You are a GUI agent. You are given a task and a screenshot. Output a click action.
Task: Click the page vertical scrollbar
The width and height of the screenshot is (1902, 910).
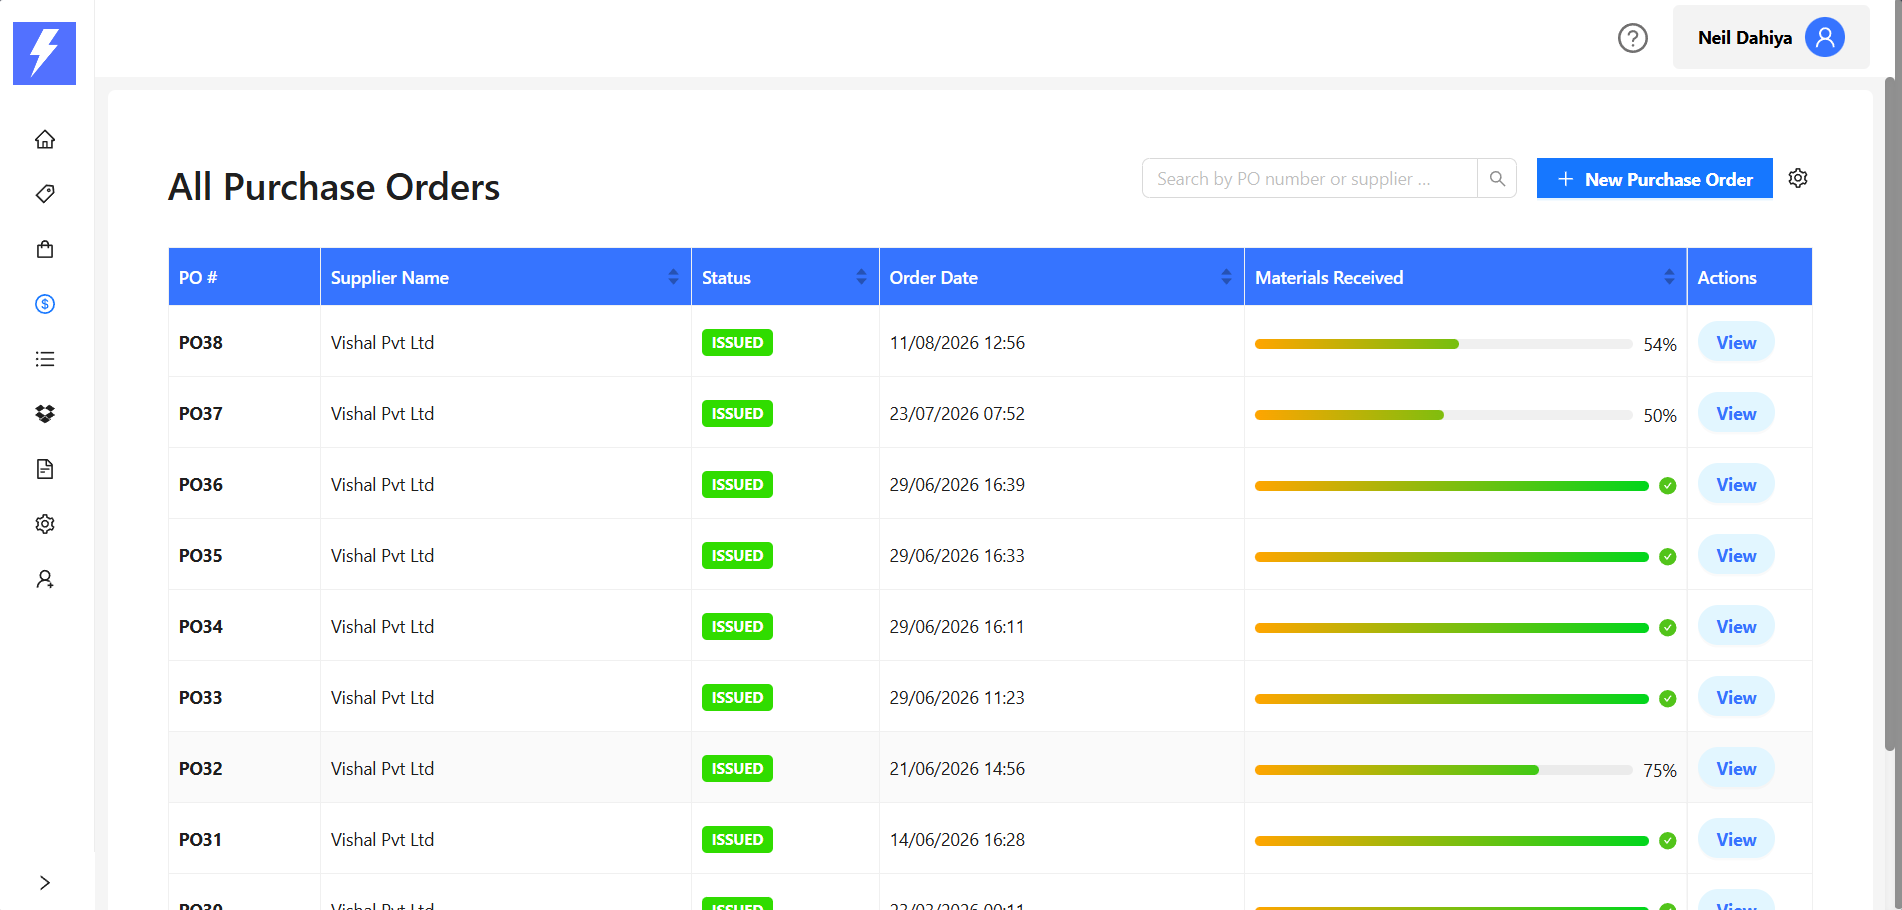click(1890, 412)
